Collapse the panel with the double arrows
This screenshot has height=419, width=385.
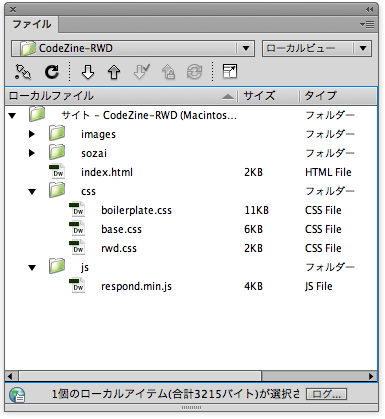(x=369, y=9)
